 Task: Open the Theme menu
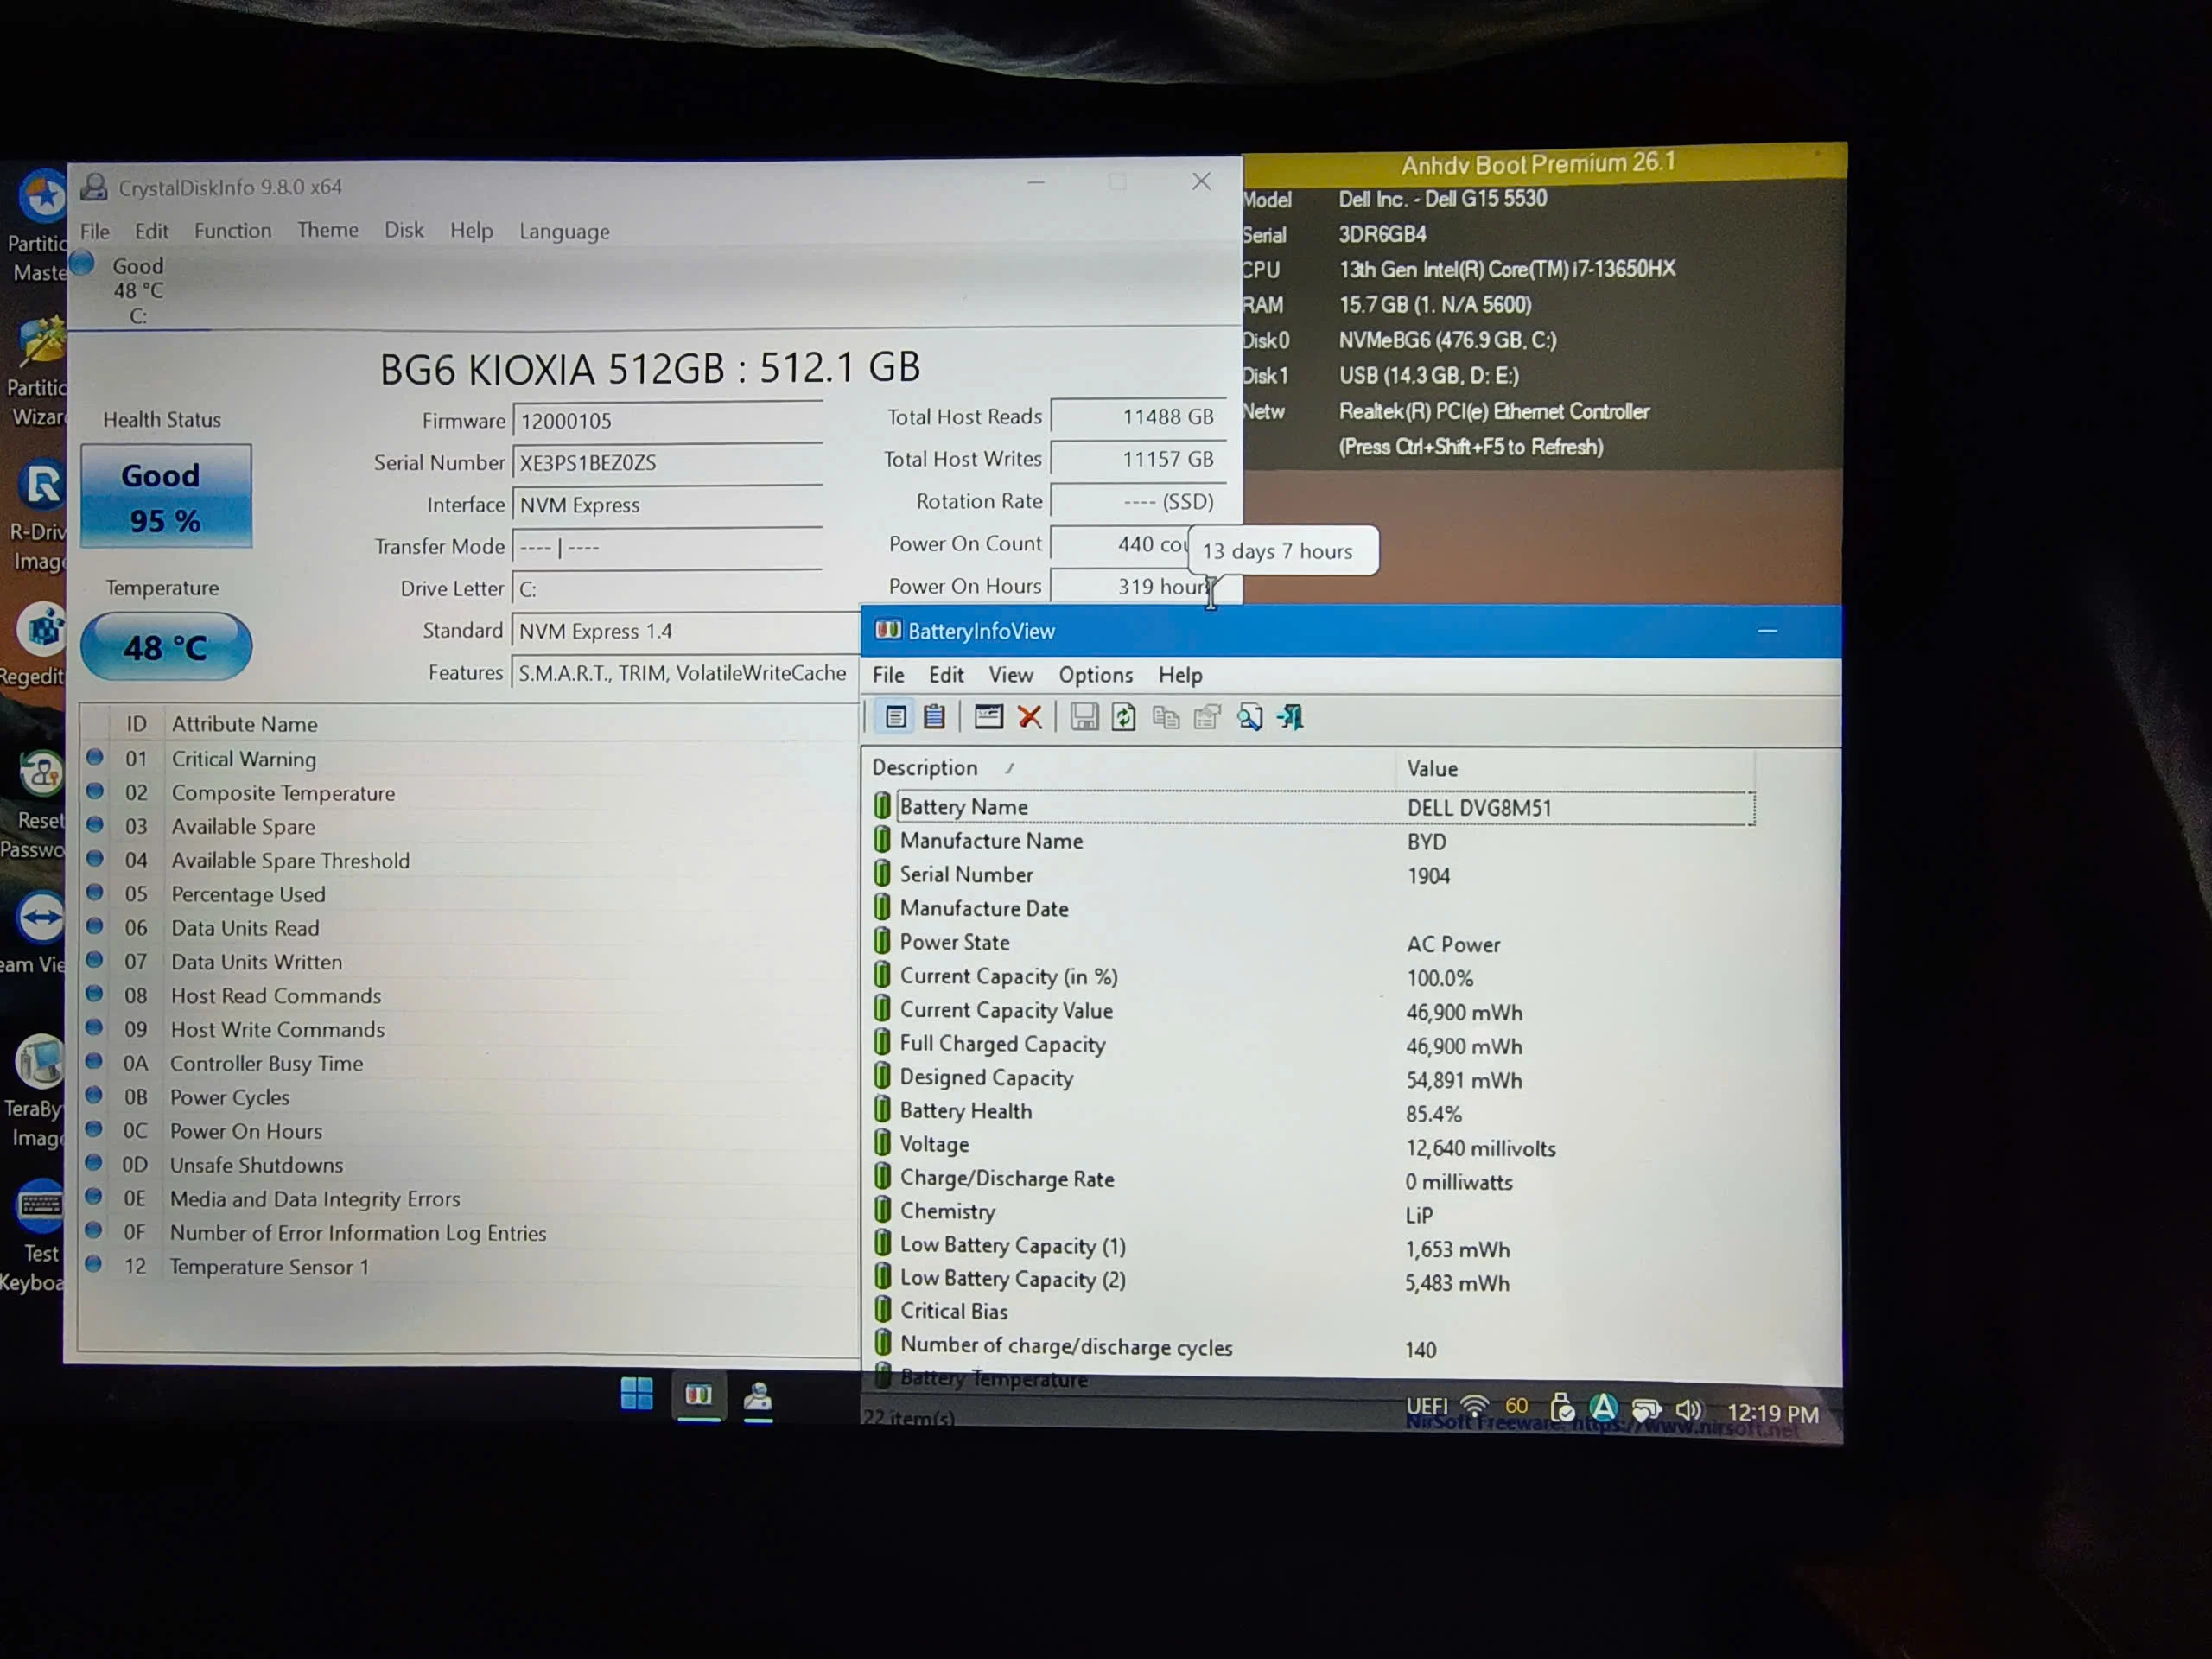tap(328, 230)
